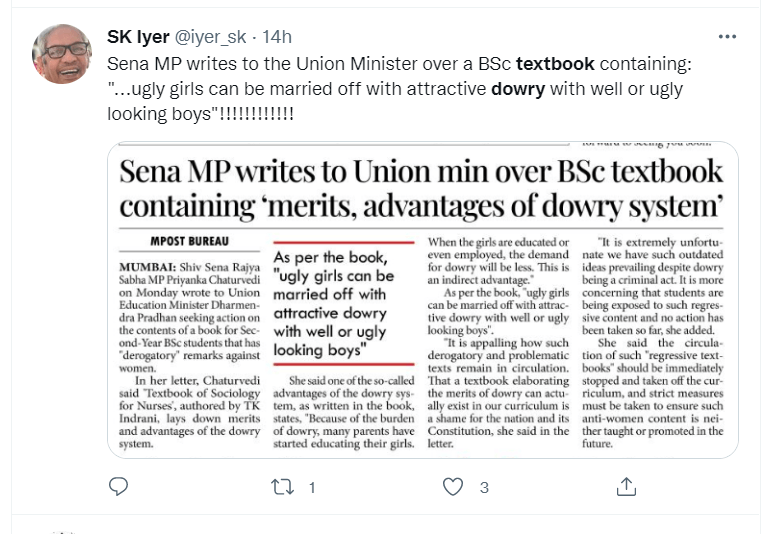Click the bold word 'textbook' in the tweet
This screenshot has height=534, width=761.
pyautogui.click(x=555, y=63)
